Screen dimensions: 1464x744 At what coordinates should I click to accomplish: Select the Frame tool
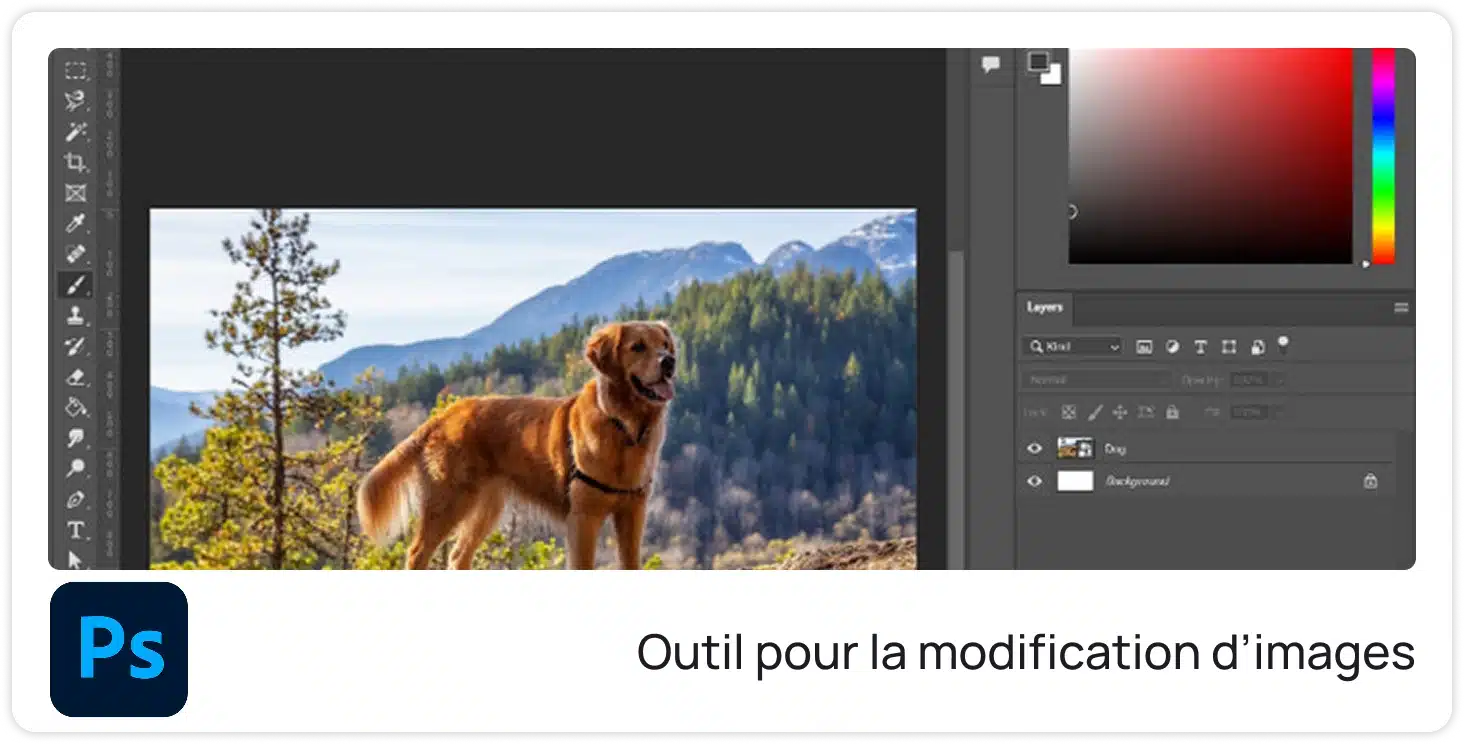coord(76,193)
